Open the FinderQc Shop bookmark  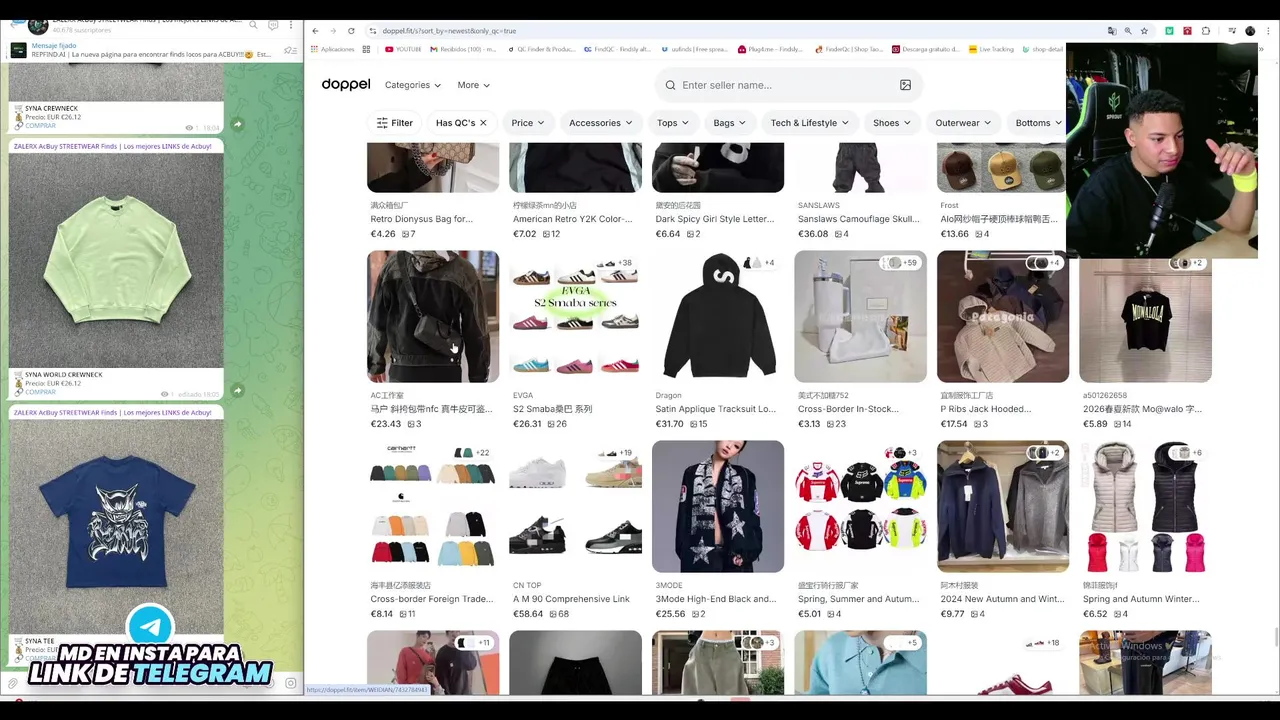click(849, 49)
